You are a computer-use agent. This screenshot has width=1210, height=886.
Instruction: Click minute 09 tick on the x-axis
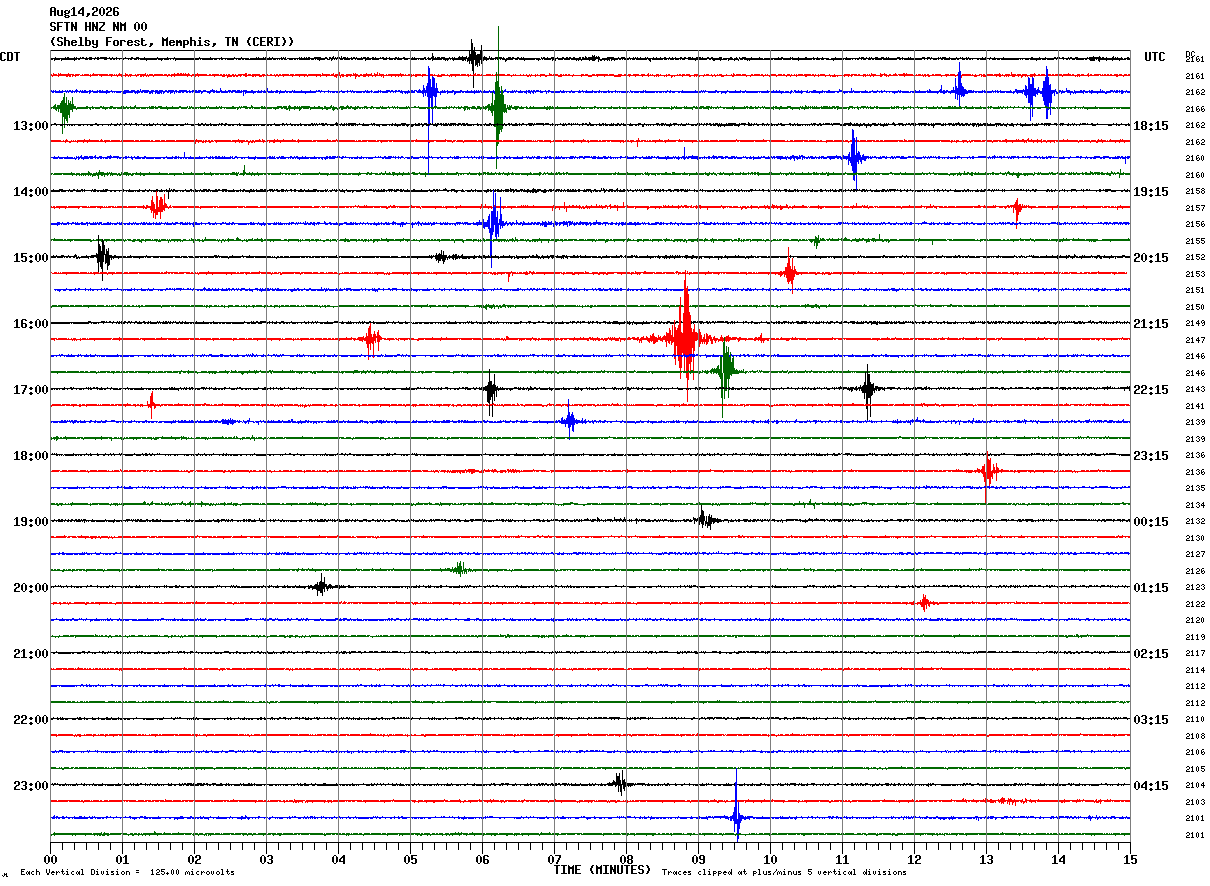[698, 859]
